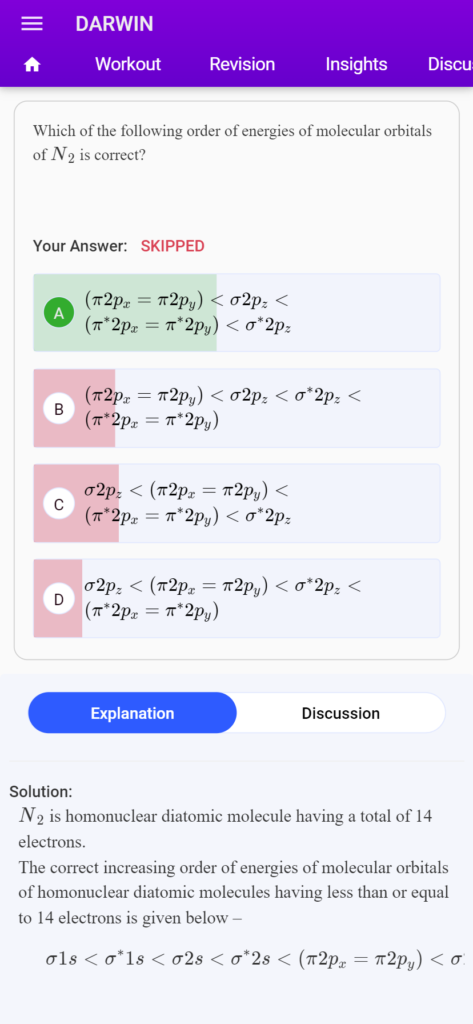Click the molecular orbital energy order formula

coord(255,959)
